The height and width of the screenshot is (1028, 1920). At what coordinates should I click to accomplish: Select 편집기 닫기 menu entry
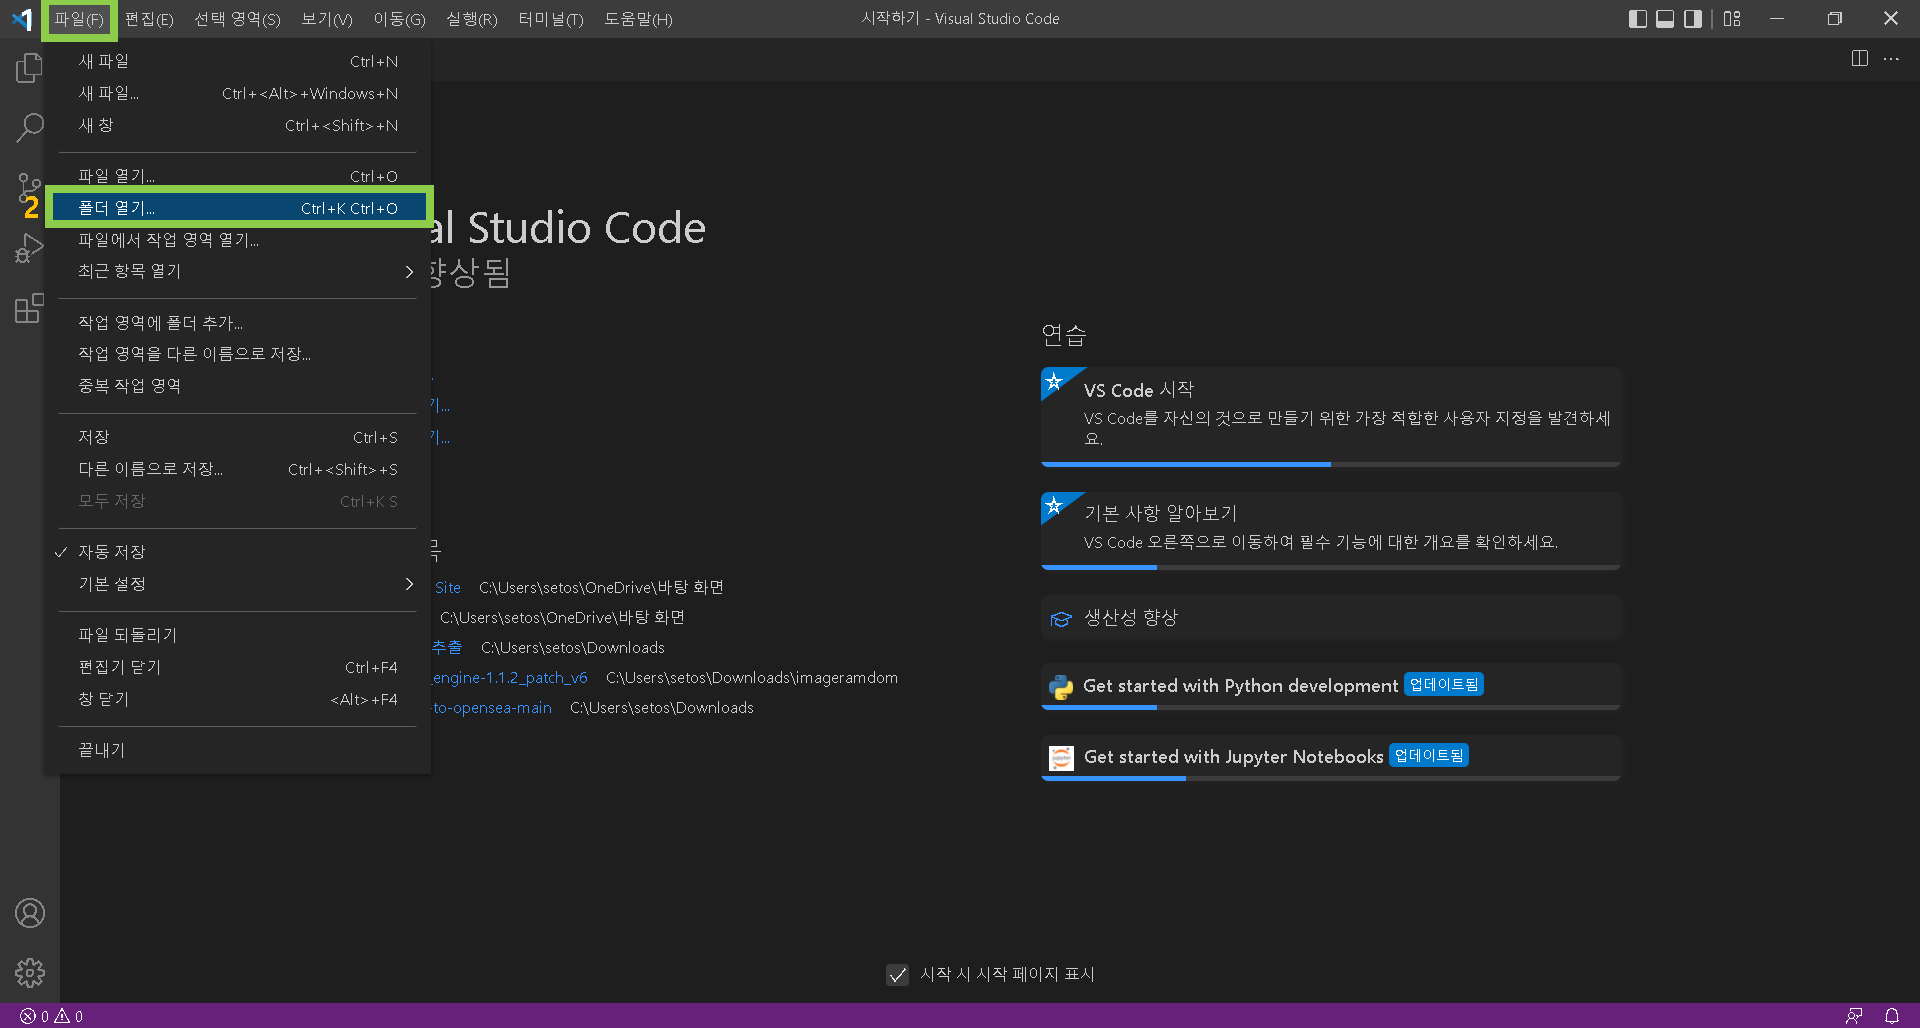click(237, 667)
